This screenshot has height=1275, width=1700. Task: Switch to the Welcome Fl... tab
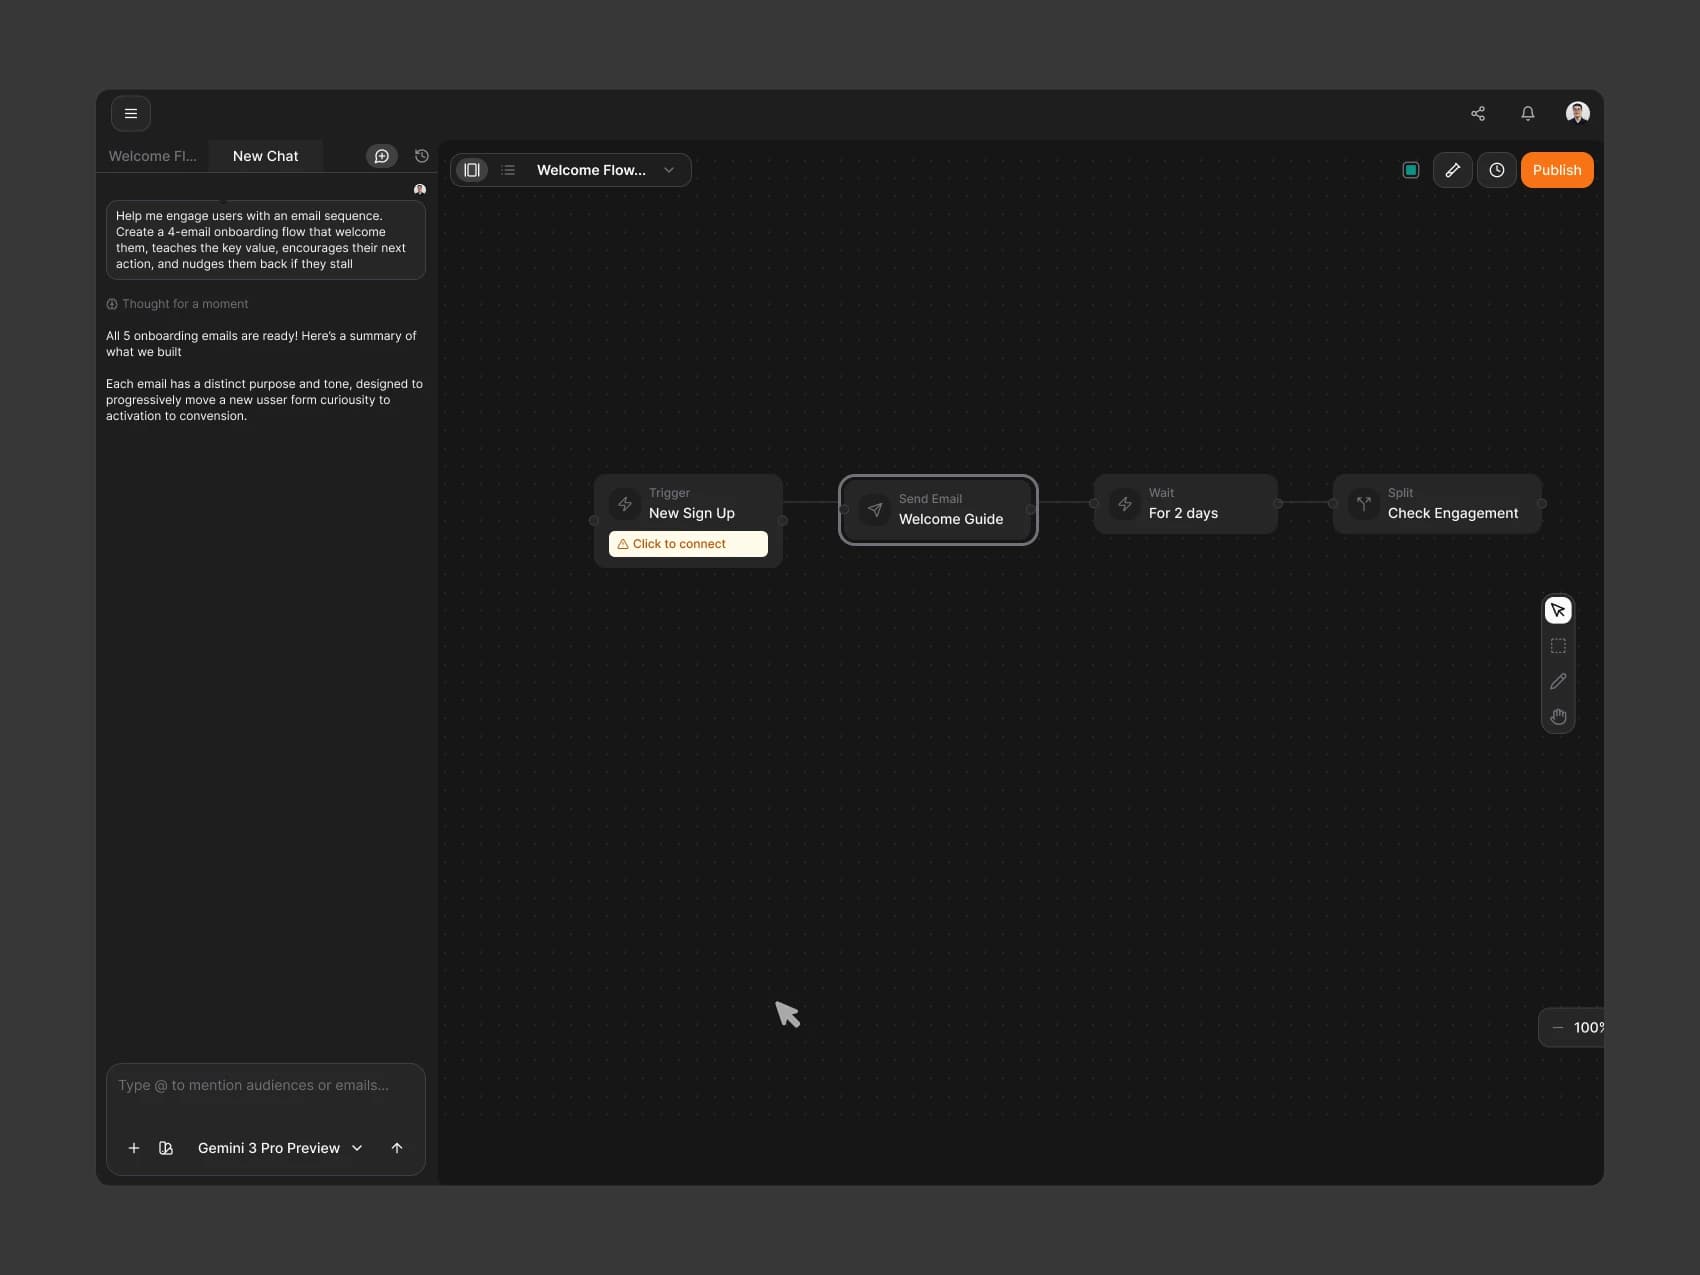[x=153, y=156]
